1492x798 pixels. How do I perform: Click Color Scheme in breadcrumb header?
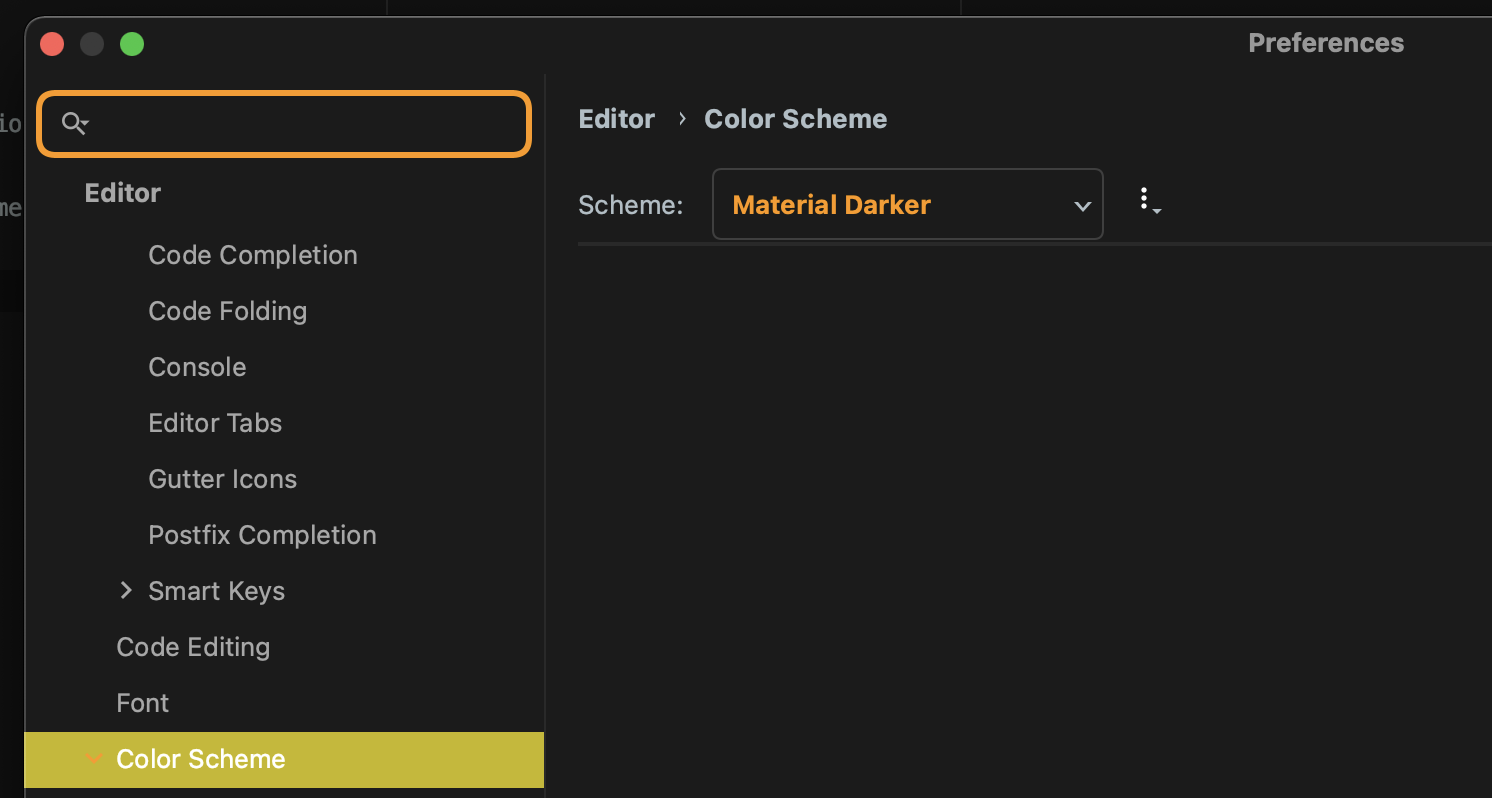point(795,118)
